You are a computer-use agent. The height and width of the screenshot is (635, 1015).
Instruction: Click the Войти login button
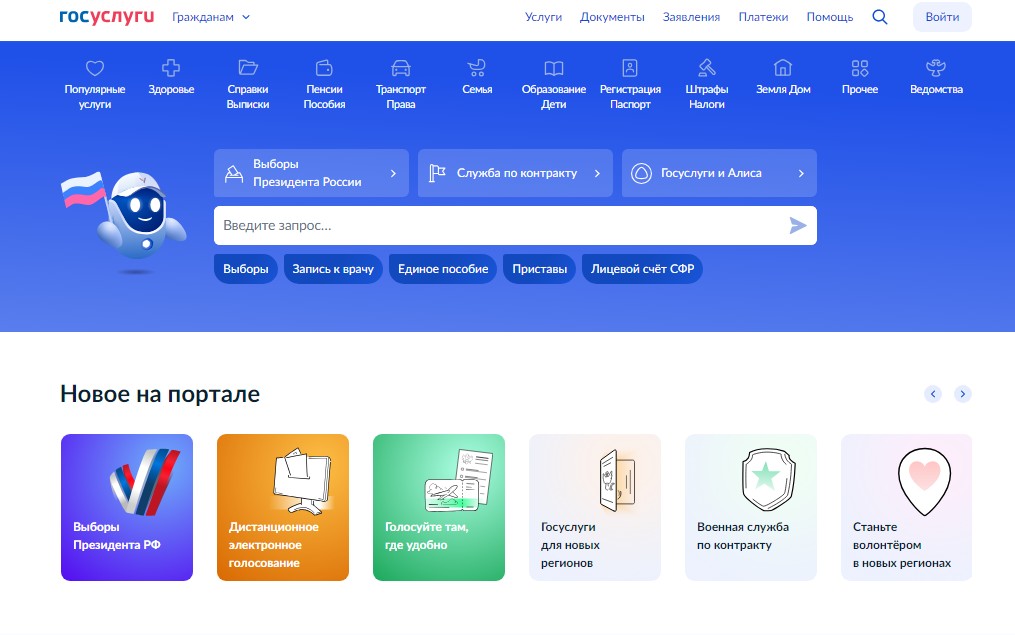pyautogui.click(x=942, y=17)
